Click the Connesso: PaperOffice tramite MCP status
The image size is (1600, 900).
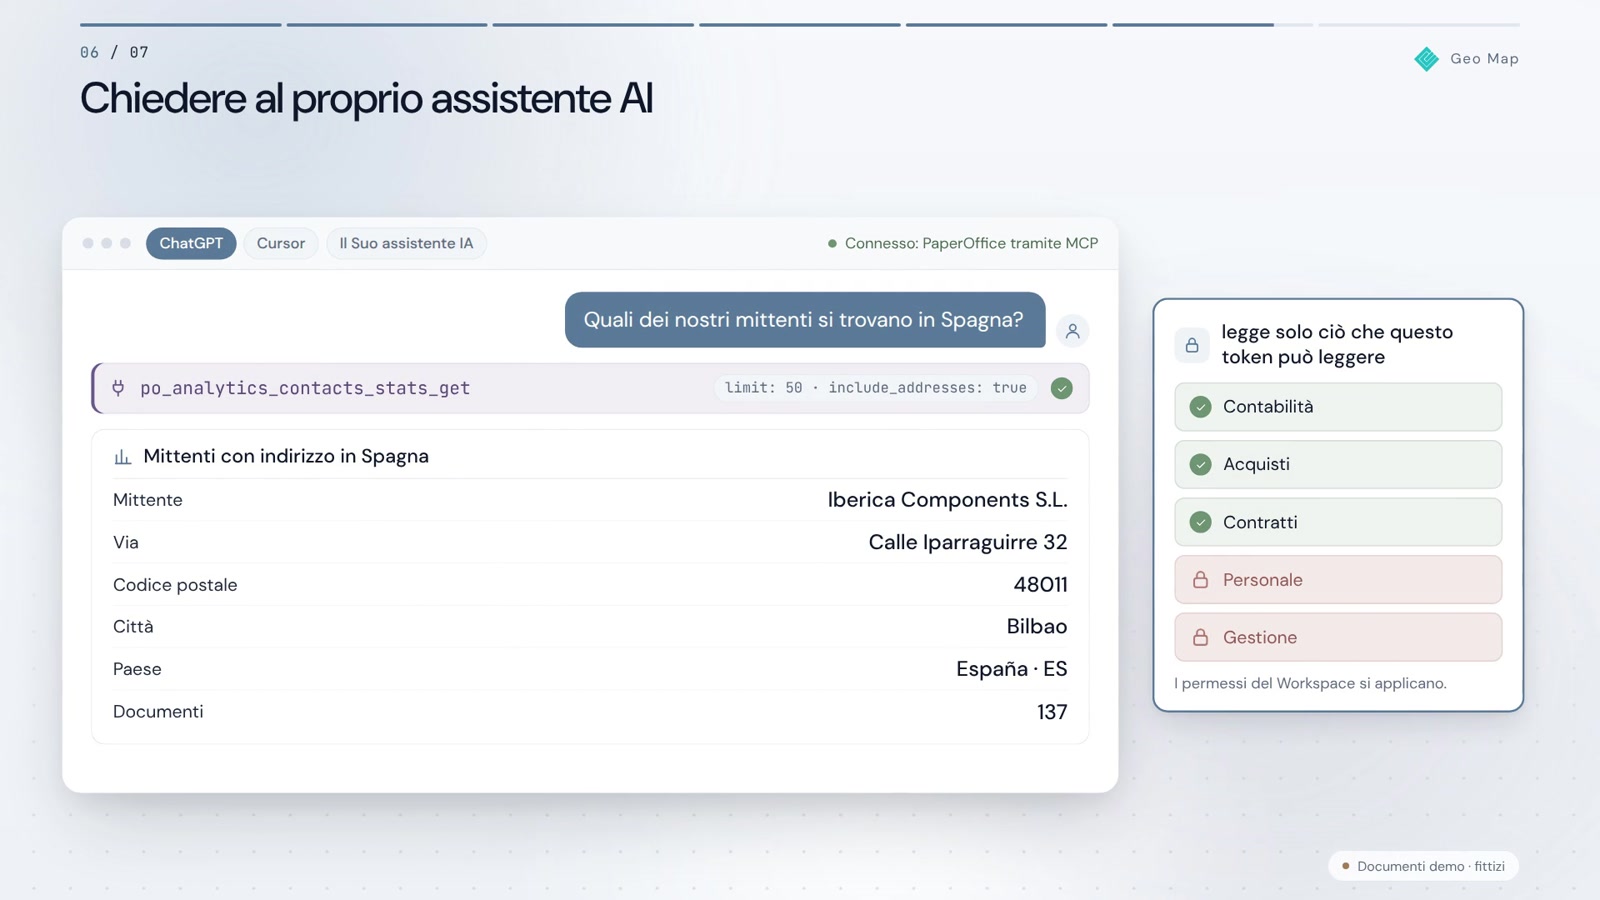(x=962, y=243)
